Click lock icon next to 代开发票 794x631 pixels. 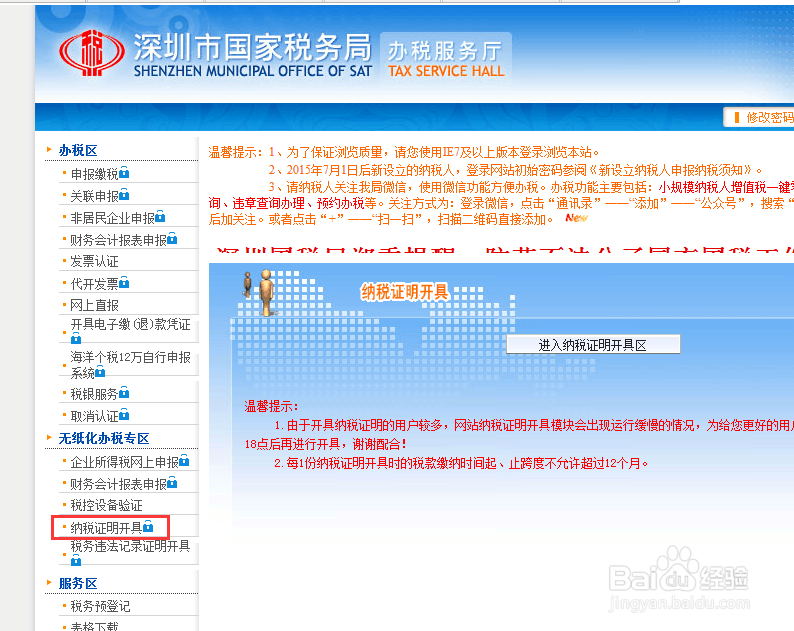point(124,283)
